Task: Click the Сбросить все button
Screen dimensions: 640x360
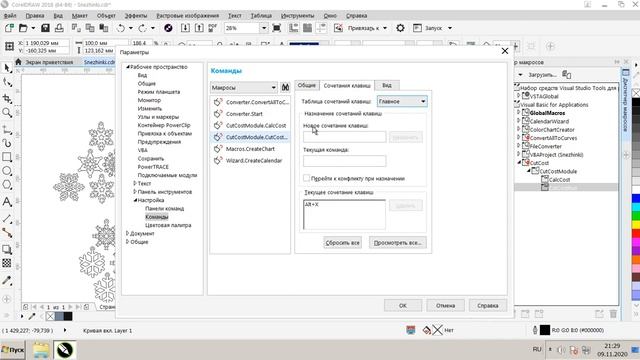Action: click(342, 242)
